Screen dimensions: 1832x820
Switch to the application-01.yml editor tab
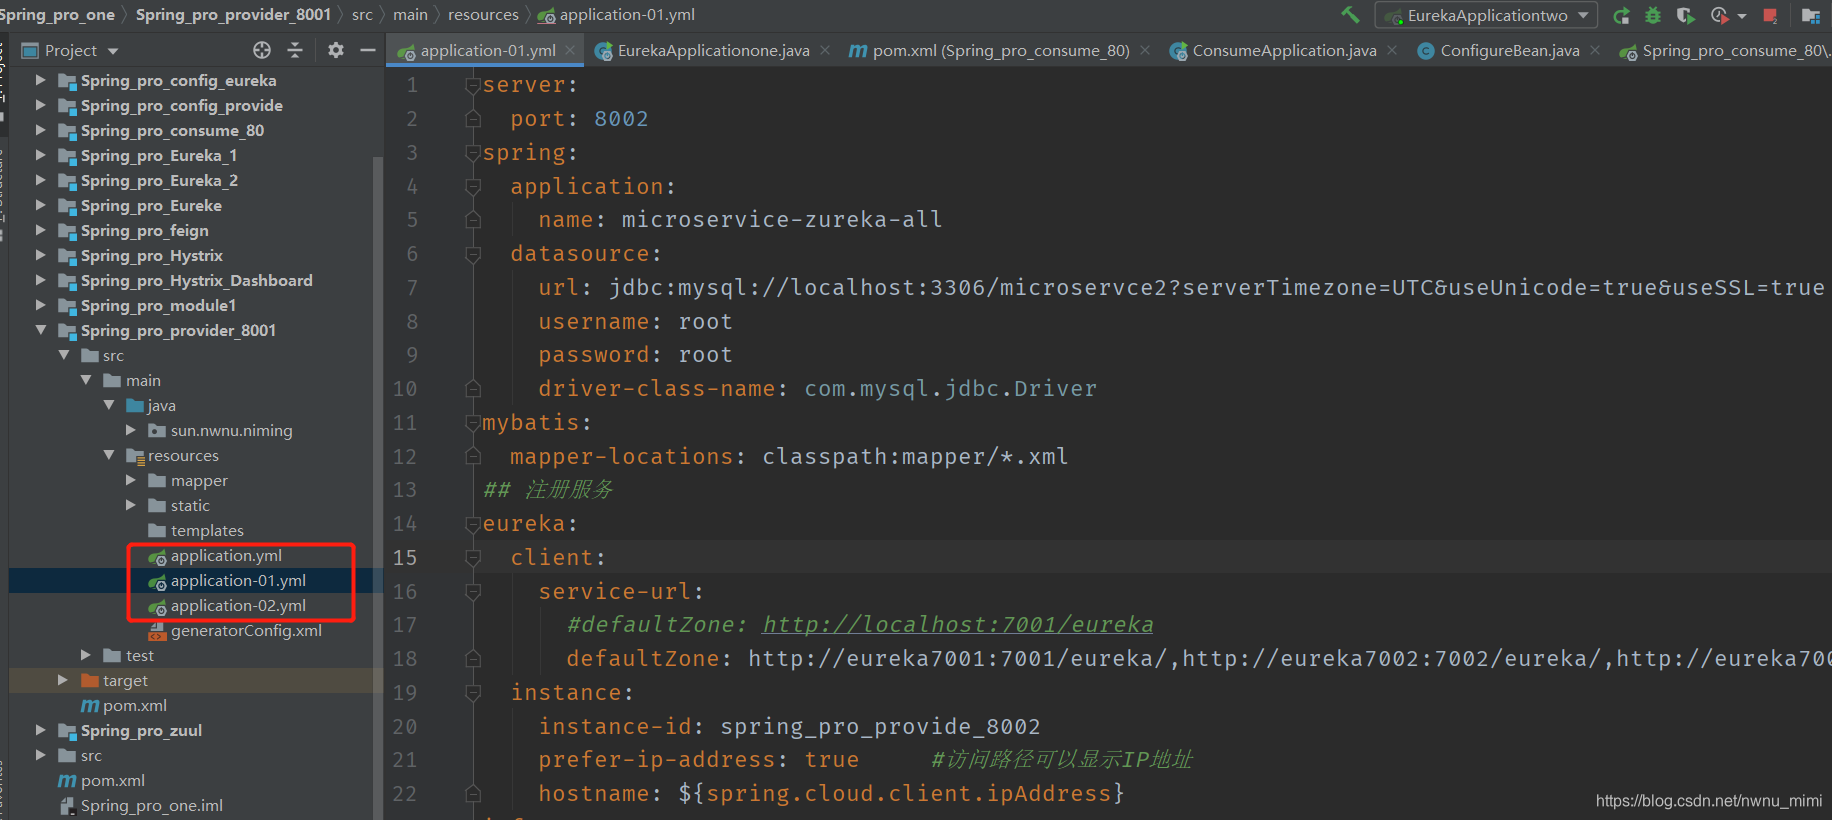coord(485,50)
